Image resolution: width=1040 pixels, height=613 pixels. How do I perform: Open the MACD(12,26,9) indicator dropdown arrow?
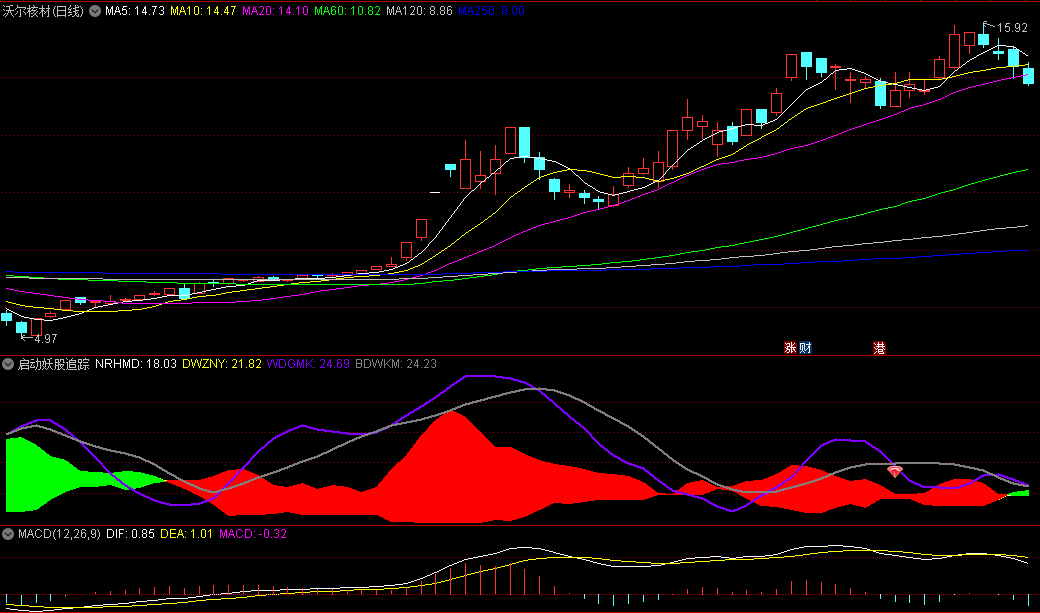point(8,533)
